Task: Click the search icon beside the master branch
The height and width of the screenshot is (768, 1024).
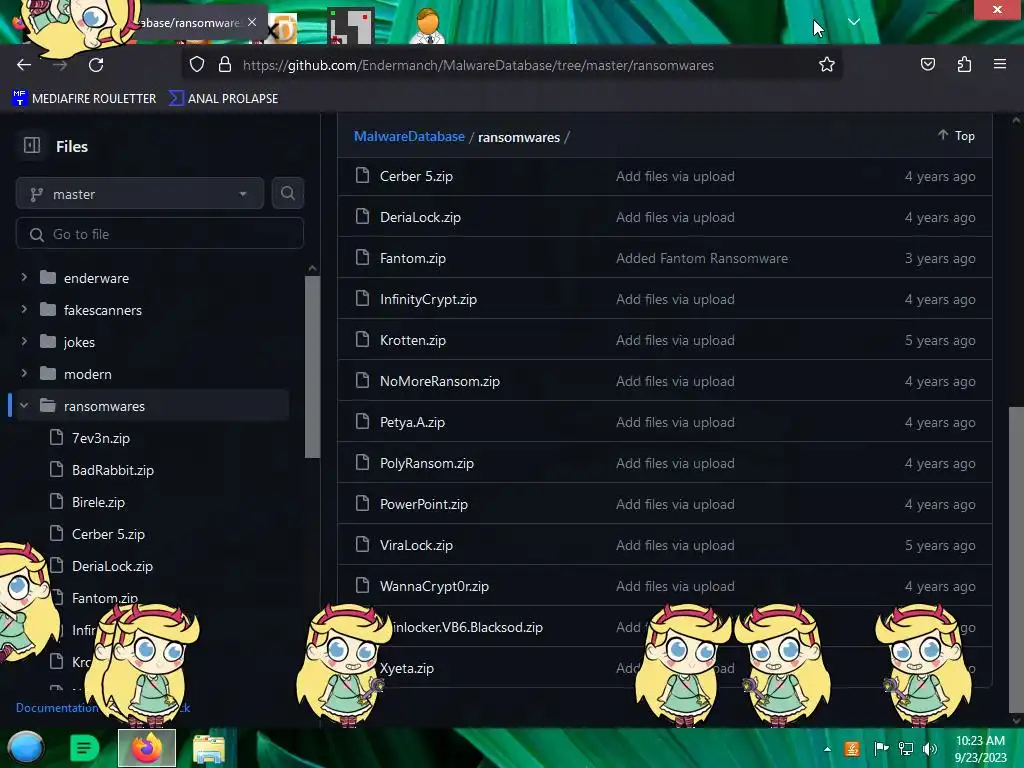Action: (x=287, y=193)
